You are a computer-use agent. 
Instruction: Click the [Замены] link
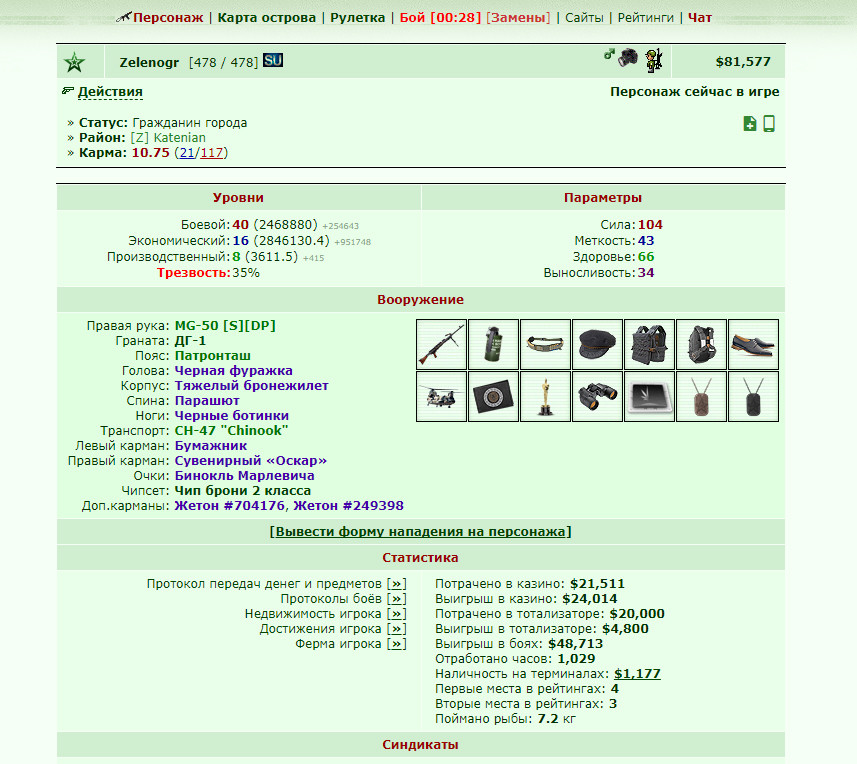point(518,17)
